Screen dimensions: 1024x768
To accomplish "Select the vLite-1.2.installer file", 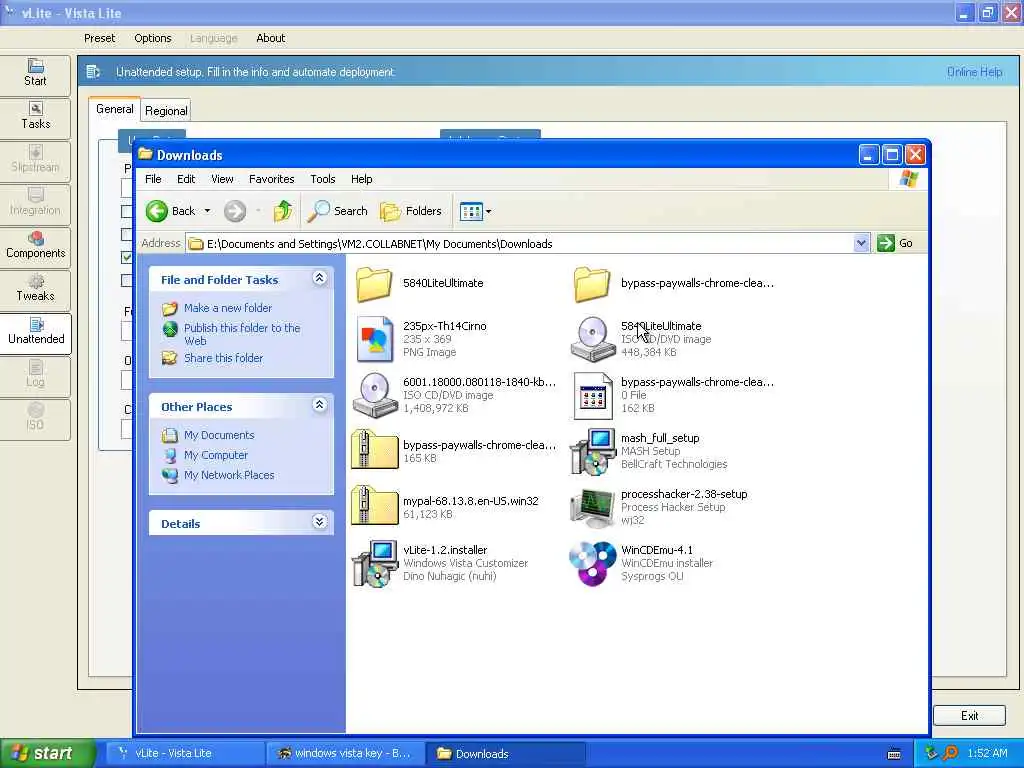I will 375,564.
